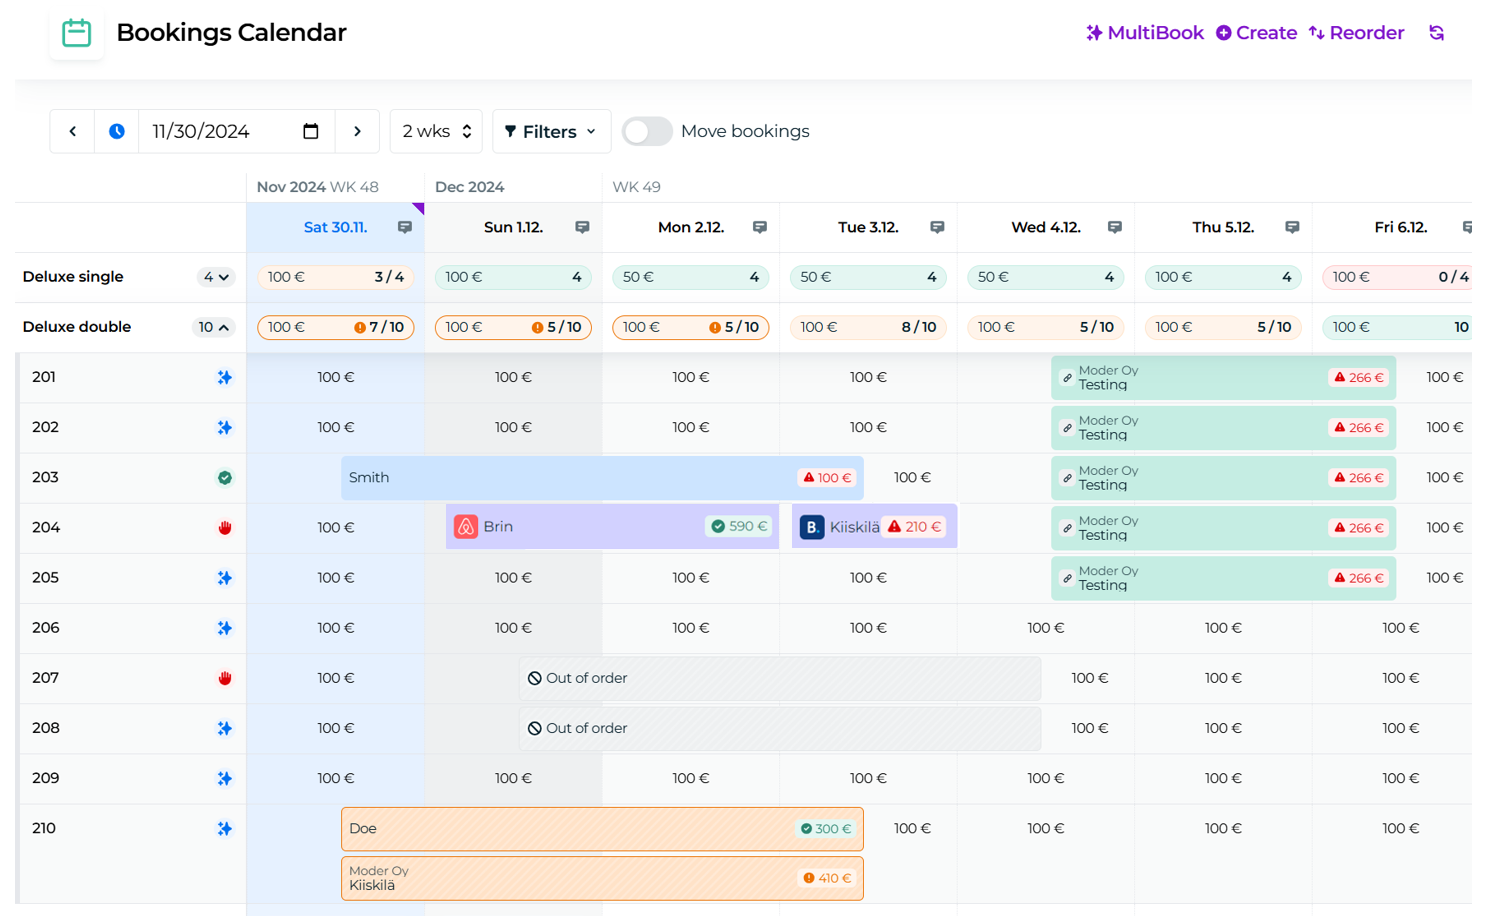Open the note icon for Tue 3.12.
This screenshot has width=1486, height=916.
[x=937, y=227]
